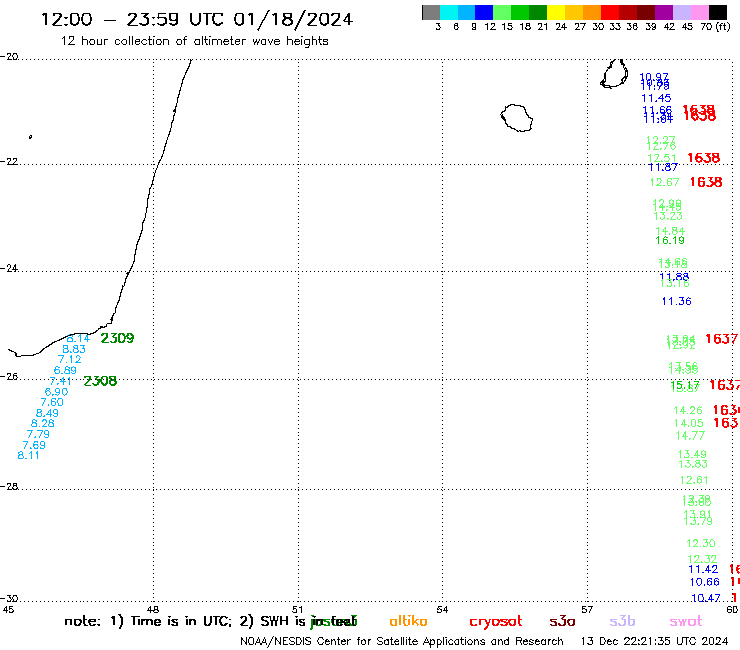Click the wave height value '8.83'
This screenshot has width=740, height=650.
(74, 349)
